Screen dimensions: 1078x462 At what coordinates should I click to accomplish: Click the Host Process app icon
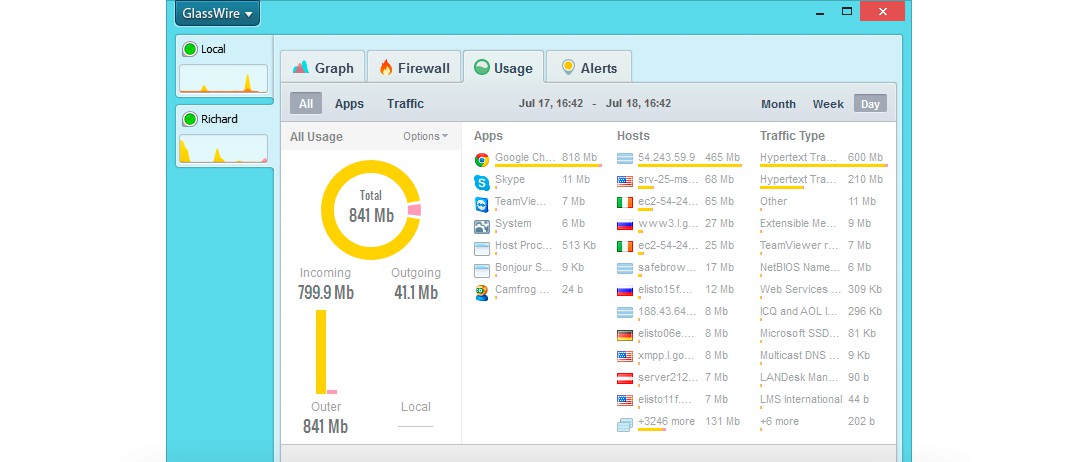482,248
